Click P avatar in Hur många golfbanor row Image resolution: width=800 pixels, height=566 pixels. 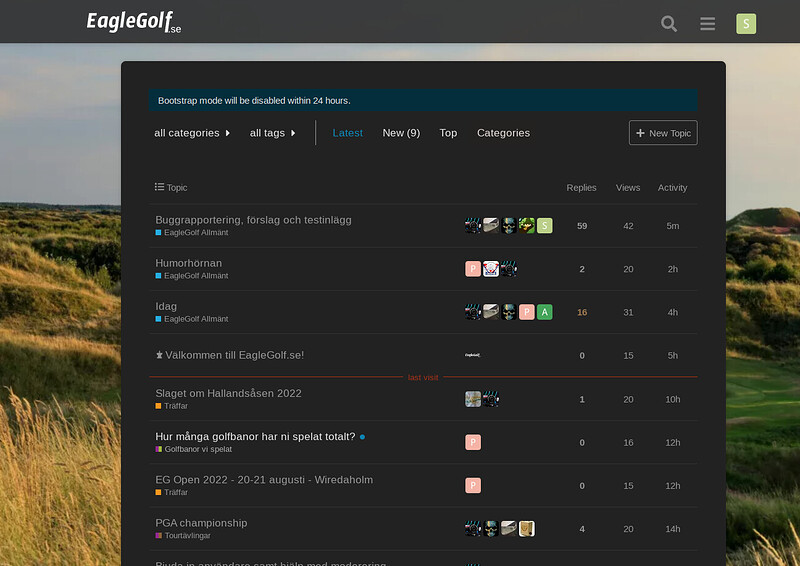(473, 442)
